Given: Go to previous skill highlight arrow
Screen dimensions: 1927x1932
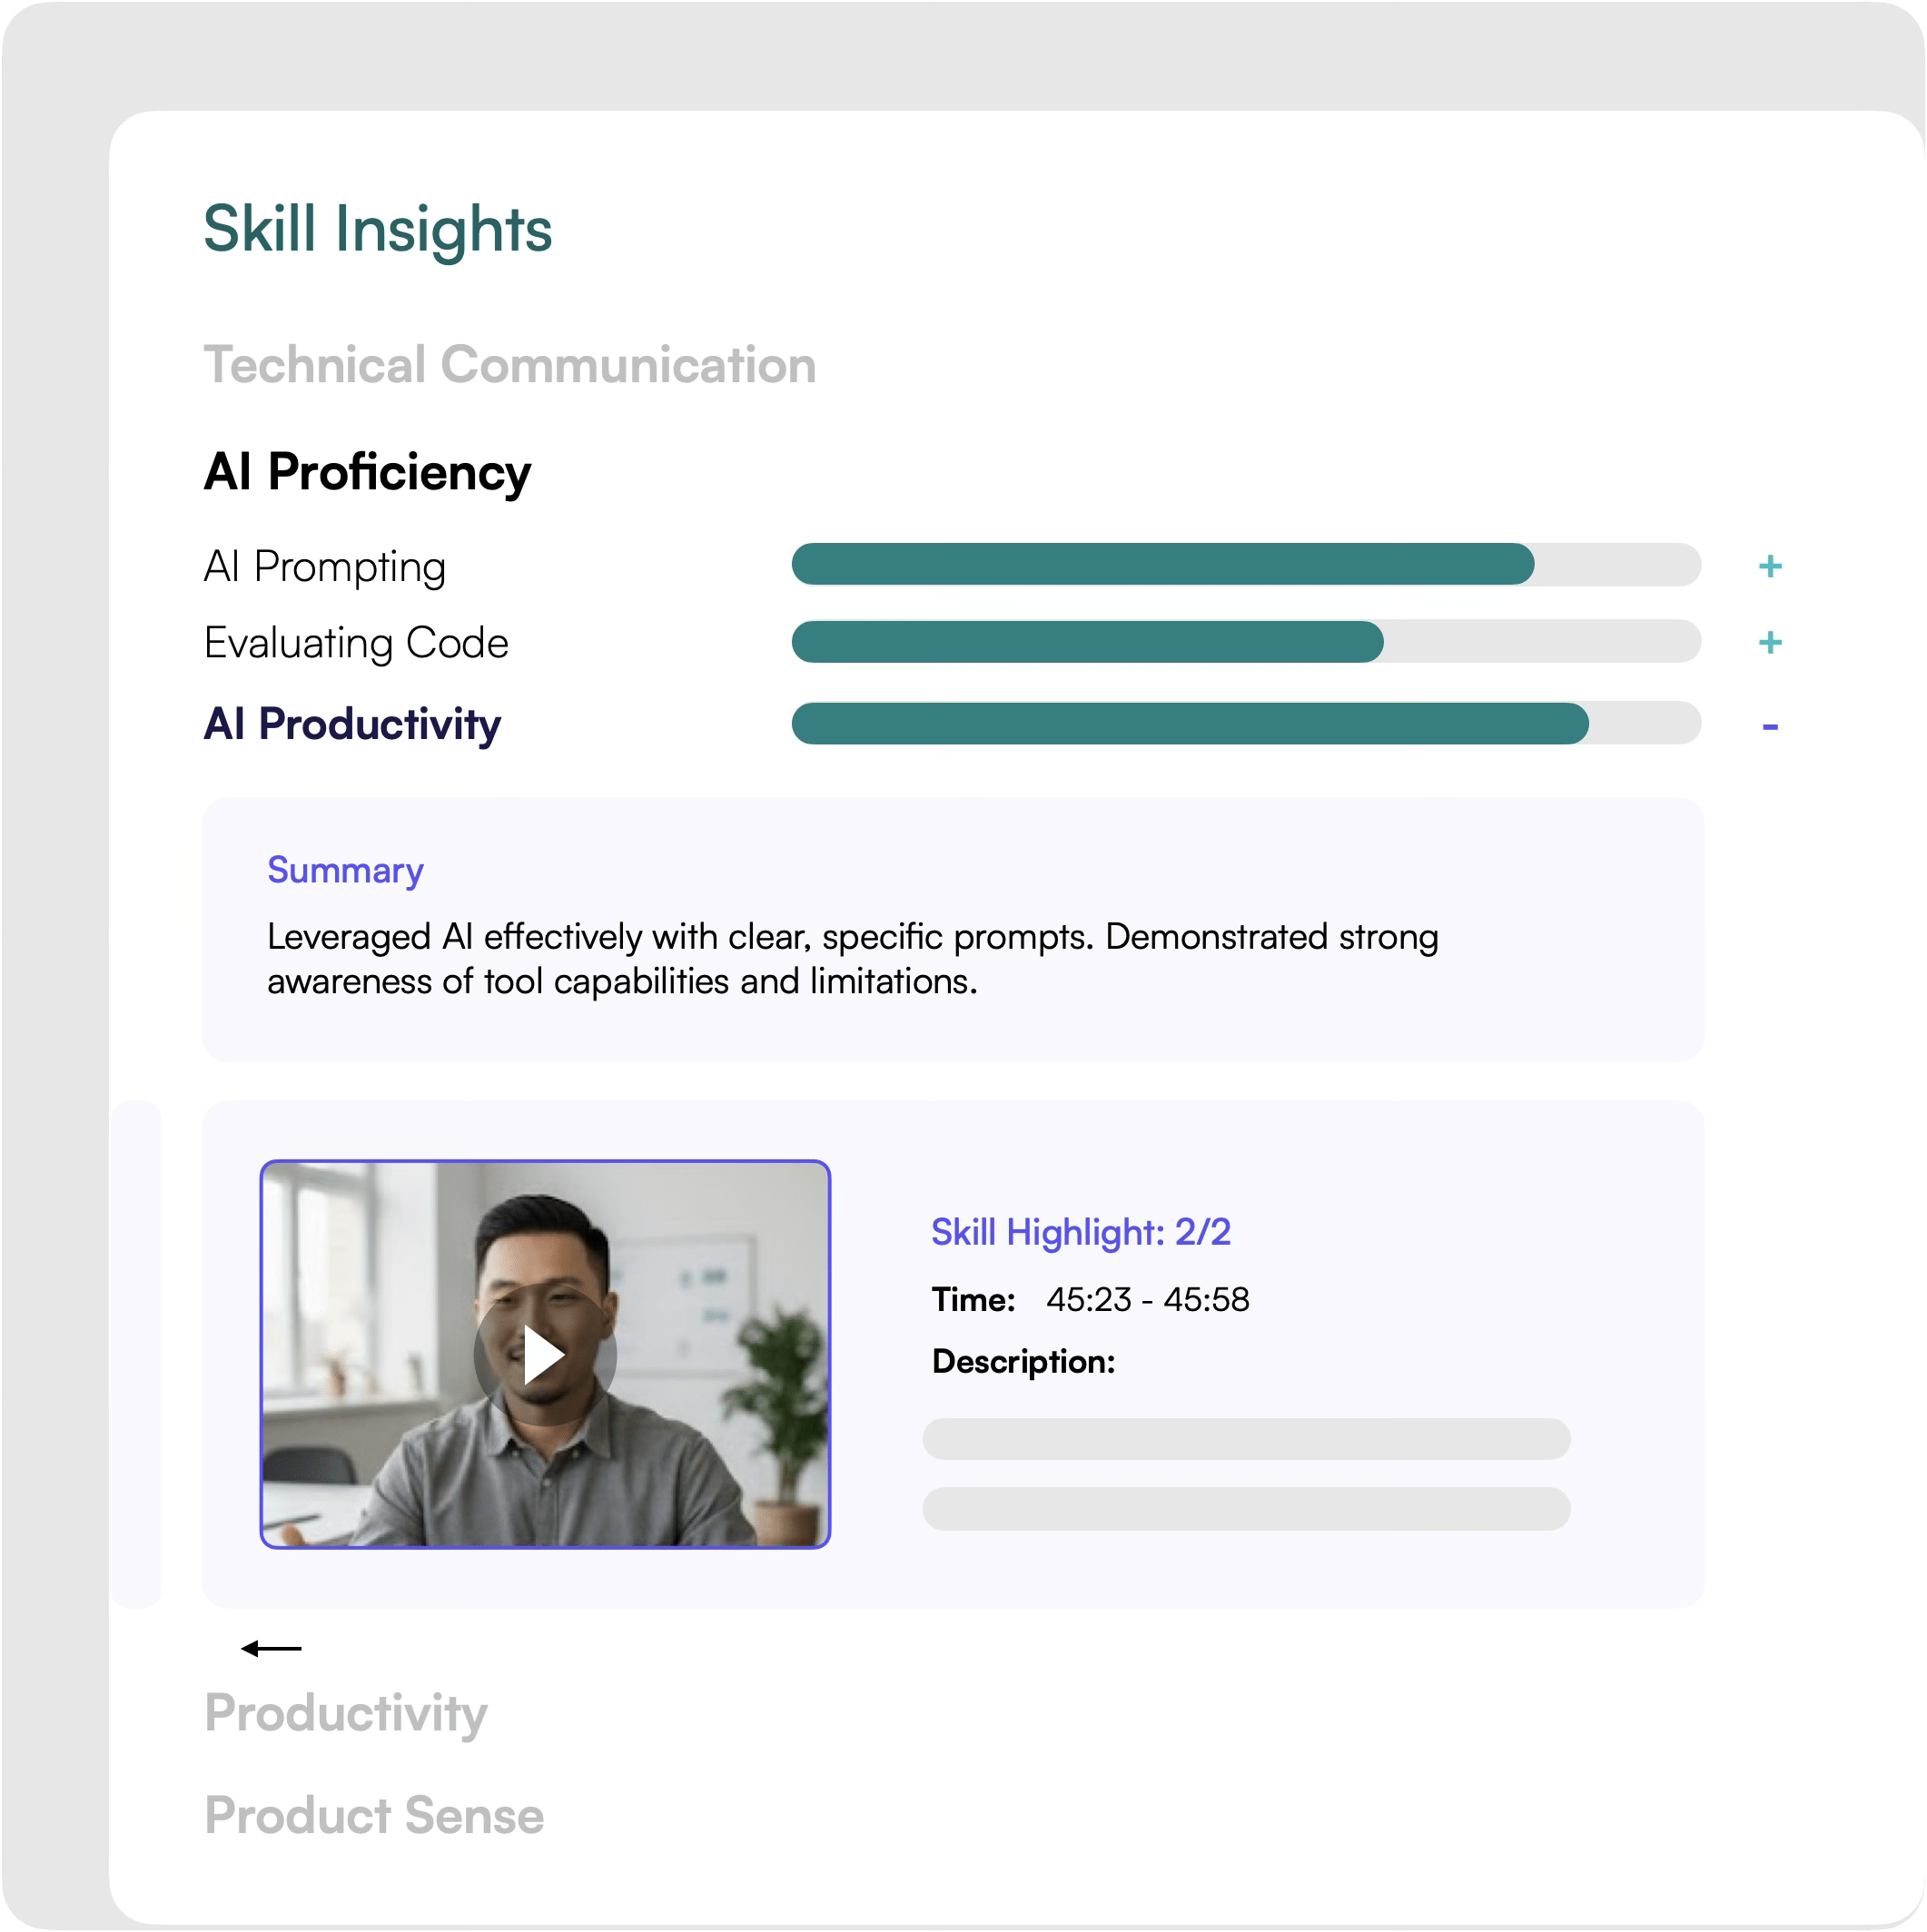Looking at the screenshot, I should 271,1648.
